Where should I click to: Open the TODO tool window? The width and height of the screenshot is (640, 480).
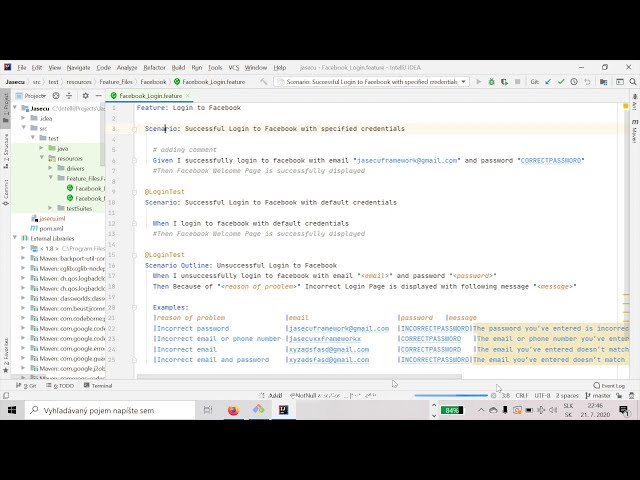60,386
